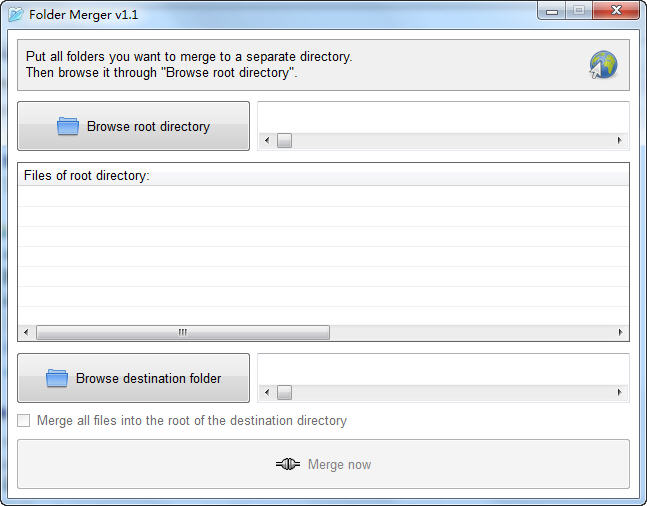Click right arrow of destination path scrollbar
647x506 pixels.
point(620,392)
